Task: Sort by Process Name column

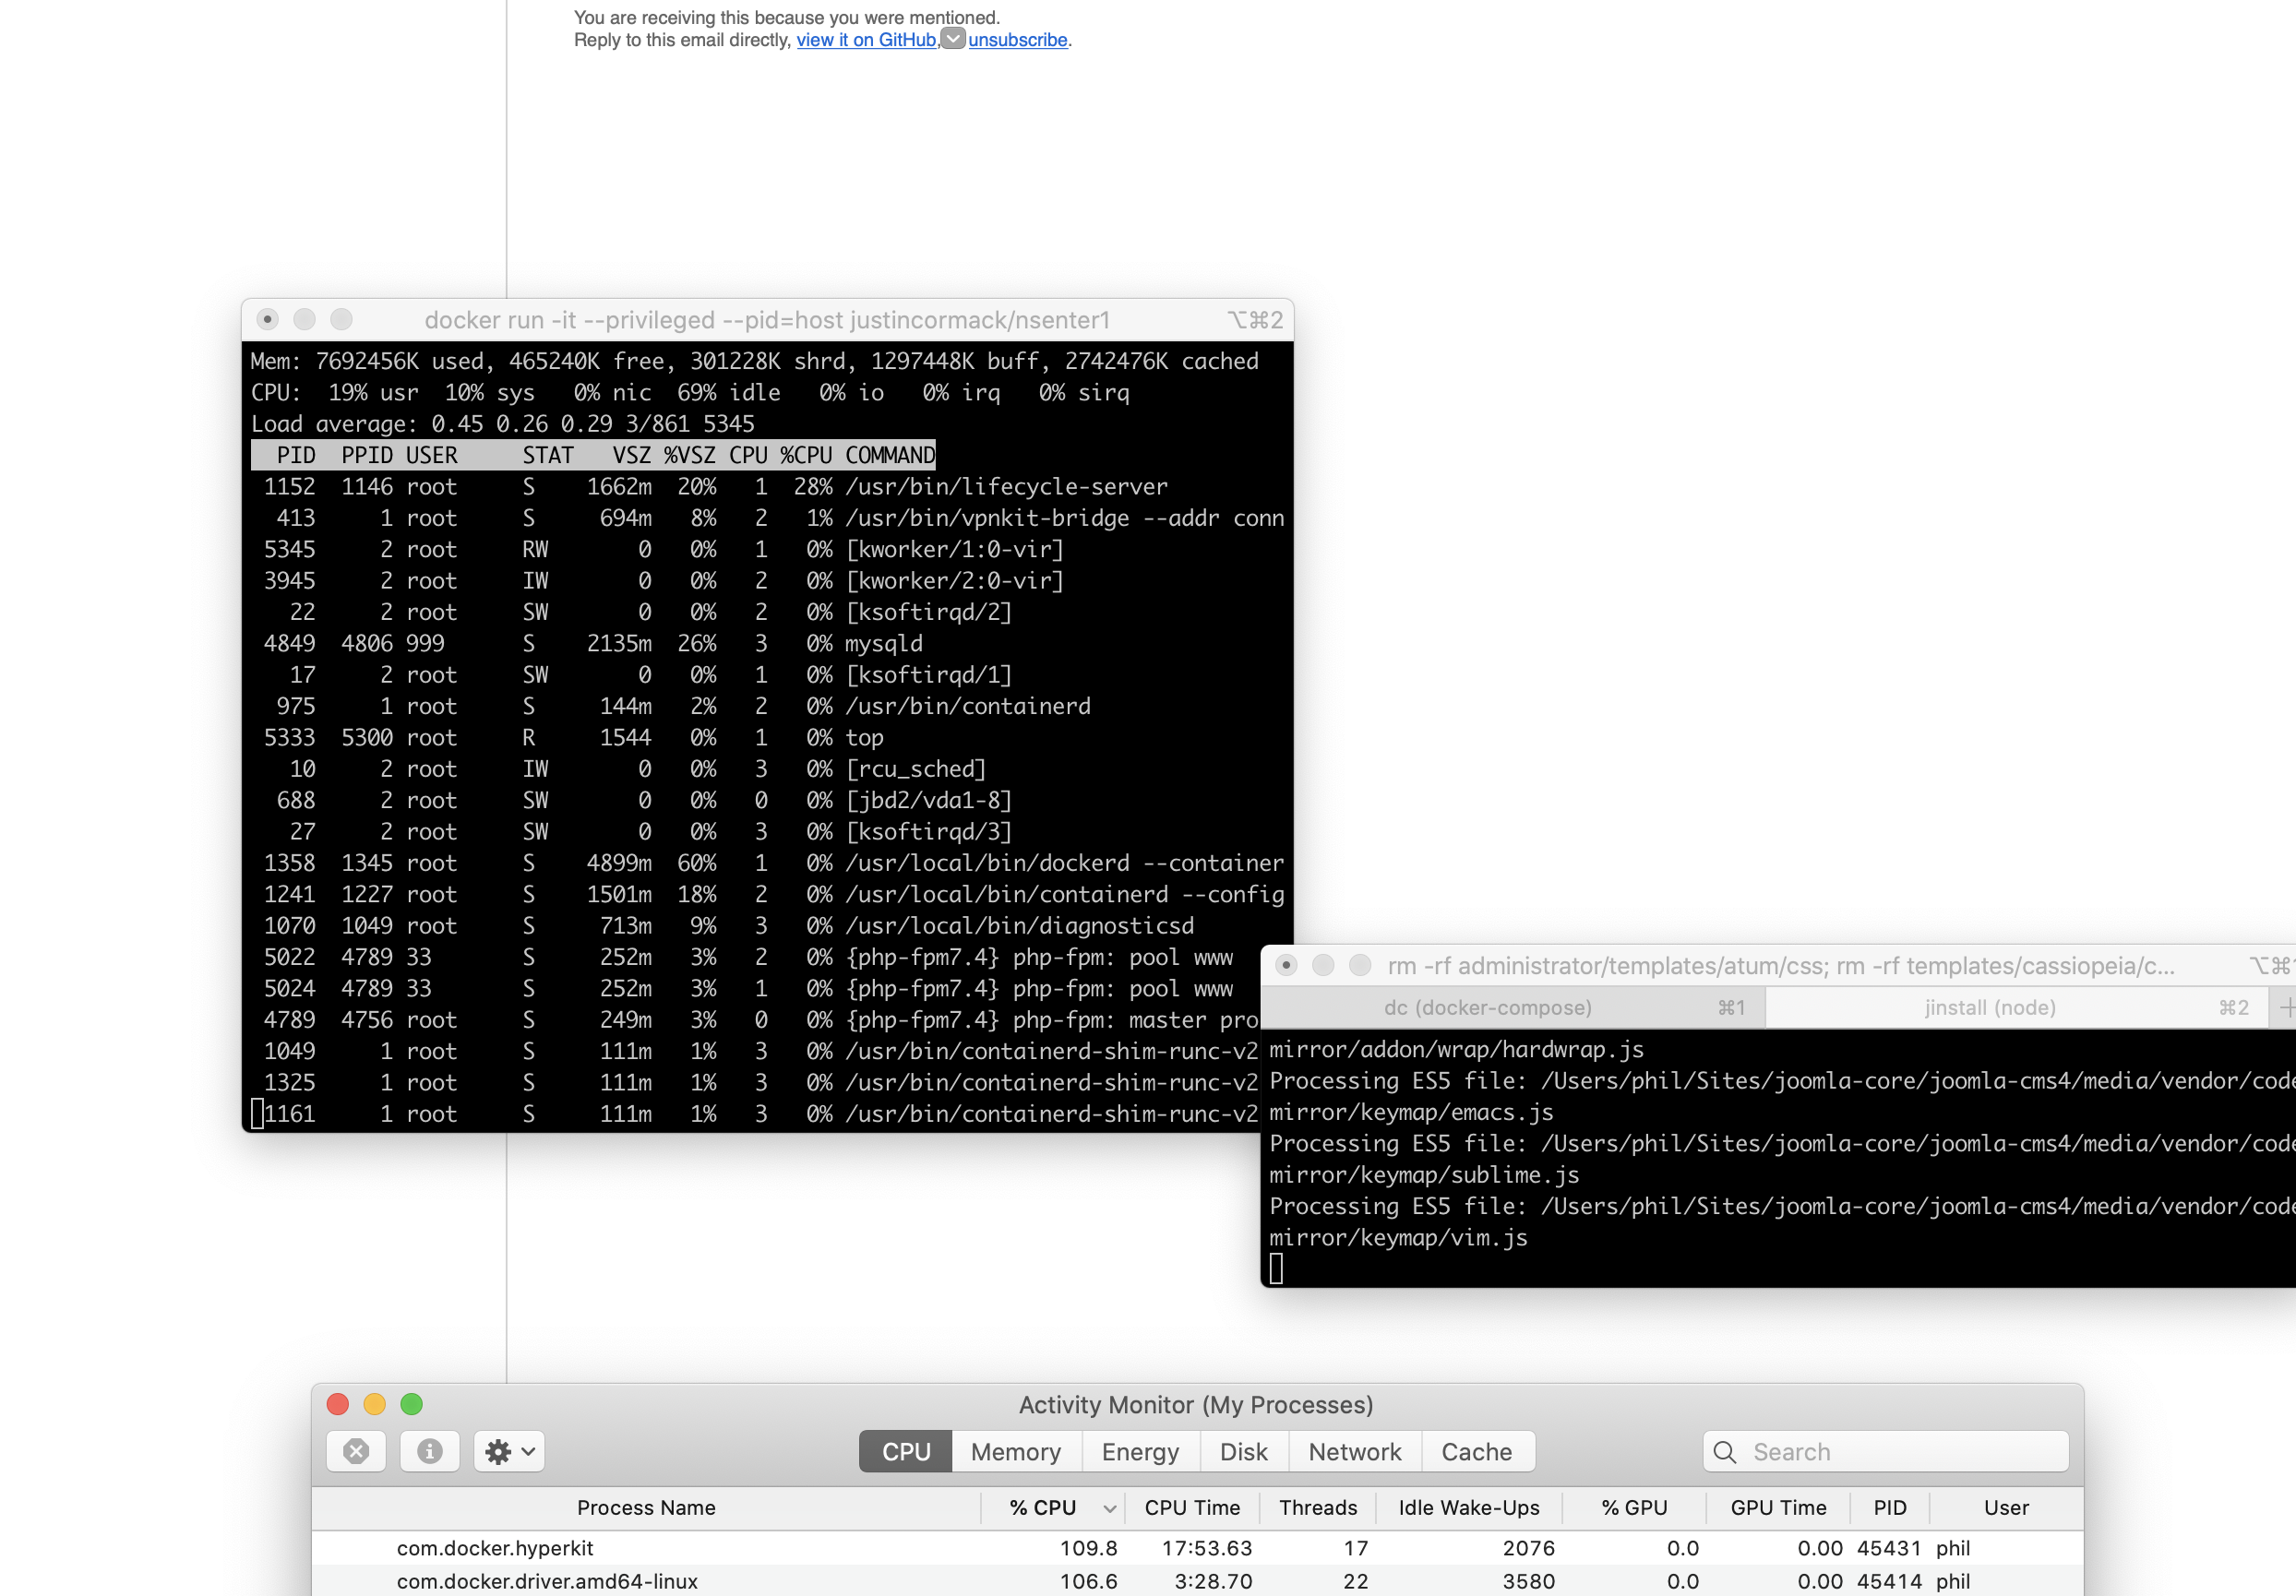Action: click(x=646, y=1507)
